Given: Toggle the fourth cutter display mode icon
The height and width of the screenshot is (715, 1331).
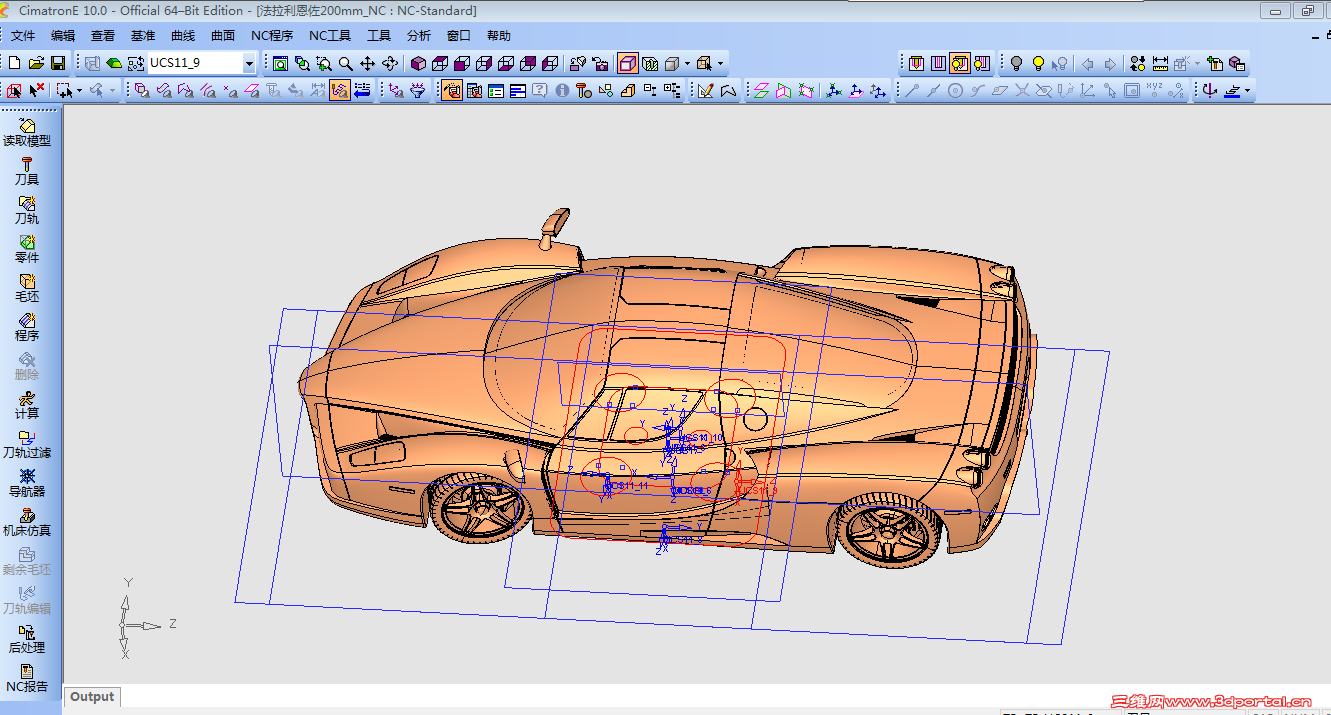Looking at the screenshot, I should point(982,63).
